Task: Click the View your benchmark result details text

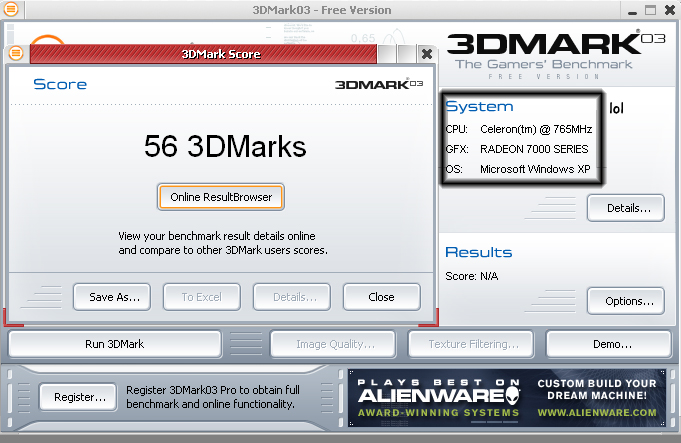Action: (223, 243)
